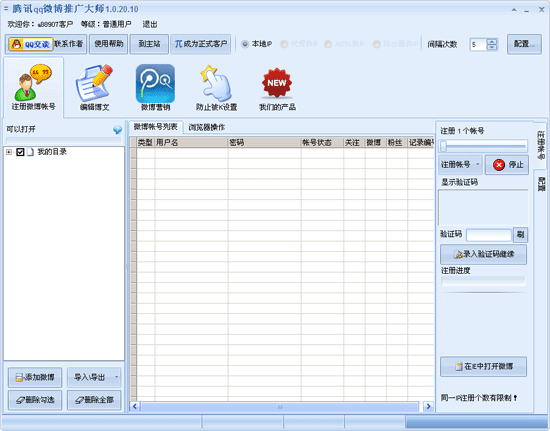This screenshot has height=431, width=550.
Task: Open the 导入\导出 dropdown button
Action: point(94,377)
